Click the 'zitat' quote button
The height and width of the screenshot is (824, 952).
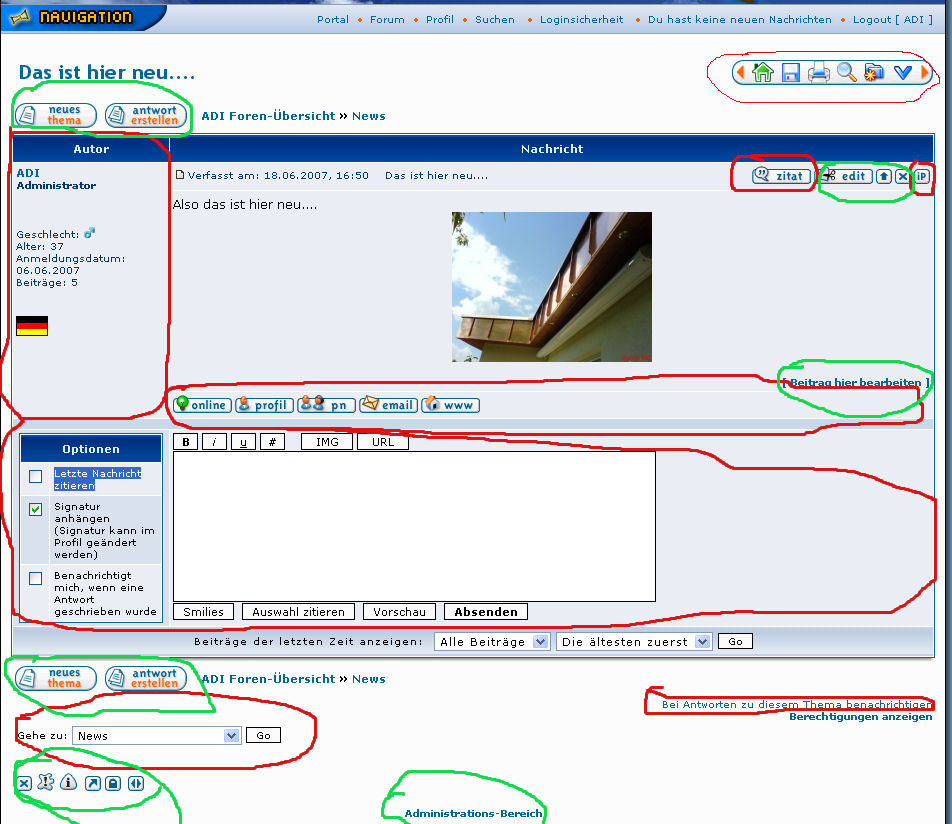click(782, 176)
